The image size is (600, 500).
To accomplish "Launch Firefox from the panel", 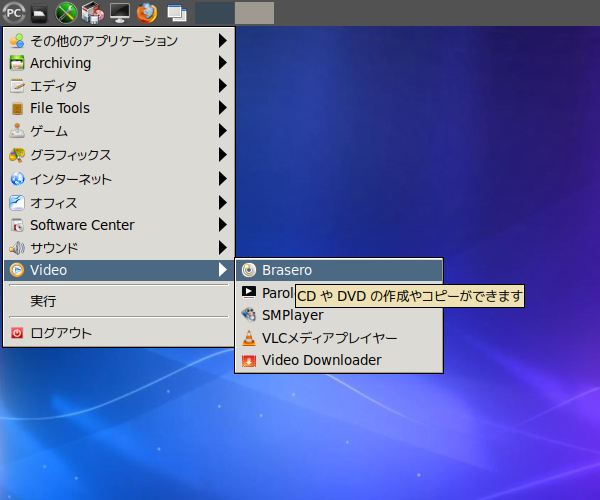I will [147, 13].
